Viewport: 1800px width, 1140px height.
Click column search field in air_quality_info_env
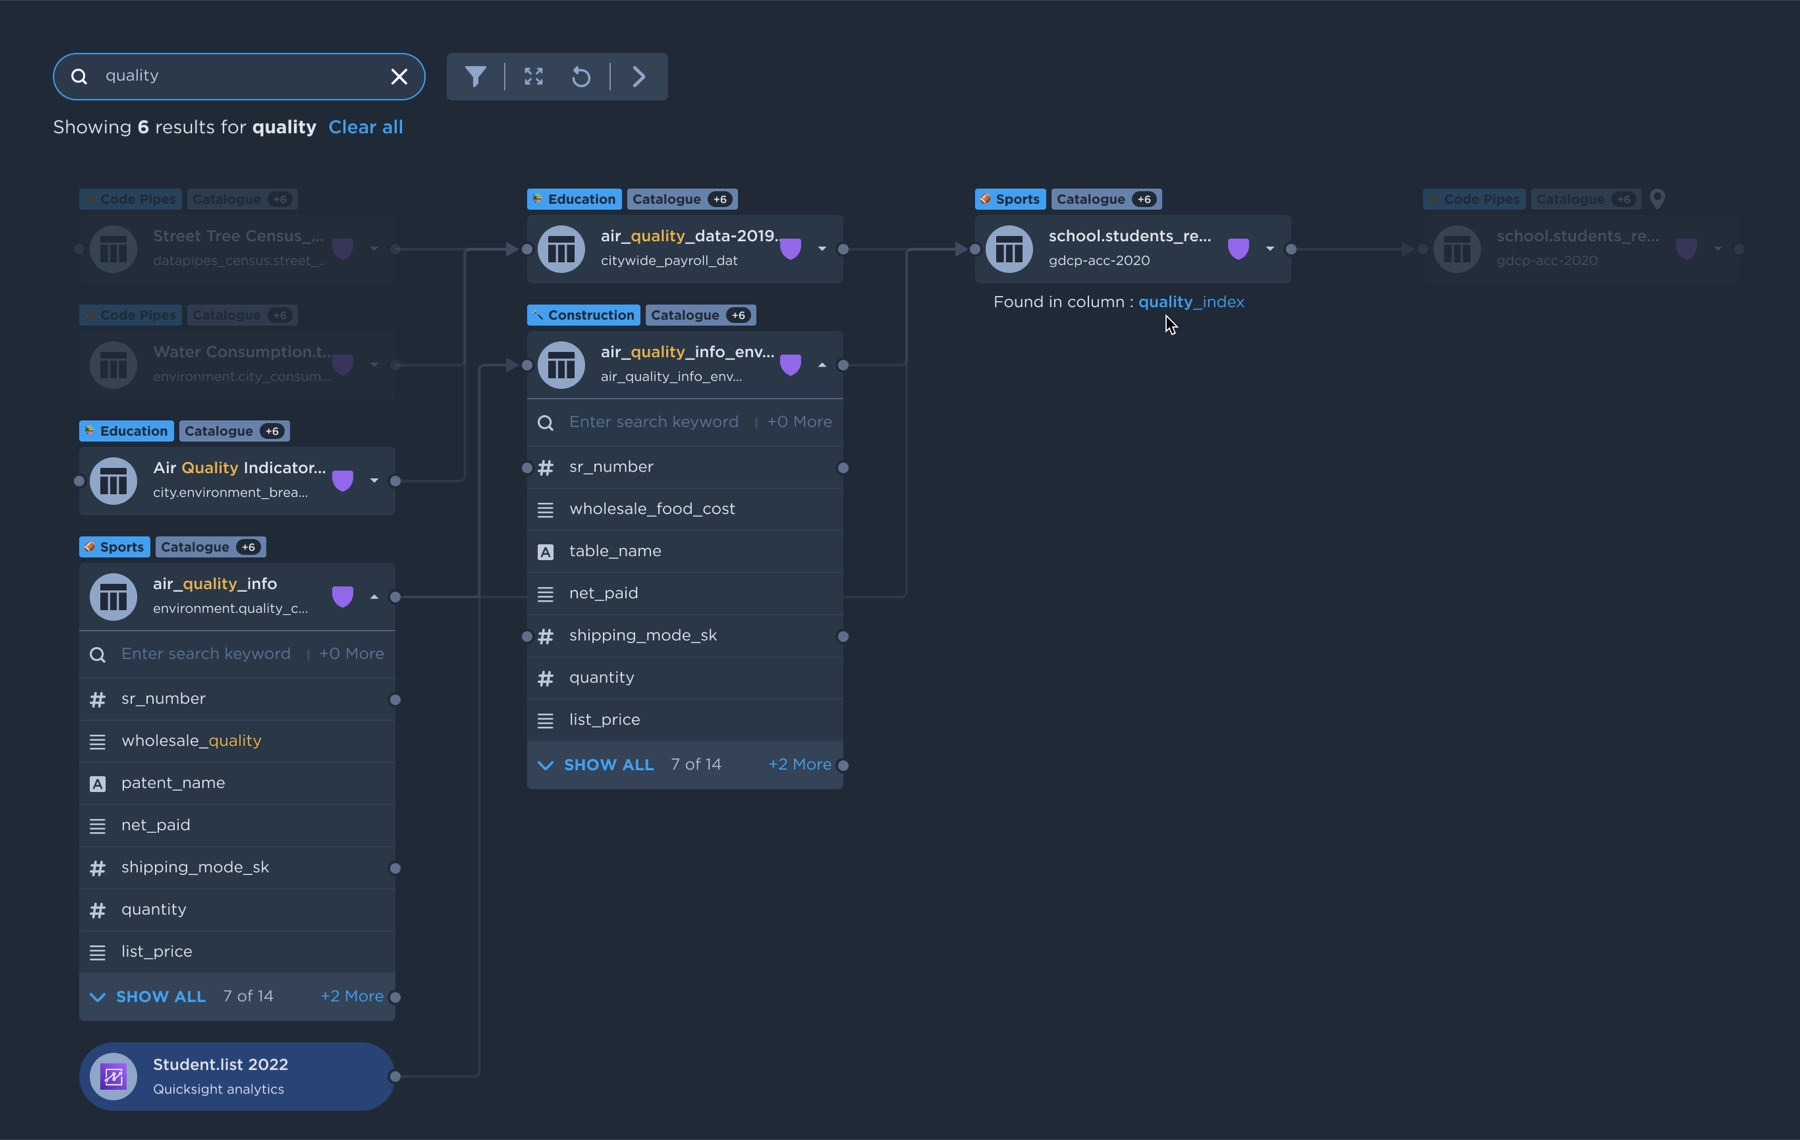pos(654,422)
